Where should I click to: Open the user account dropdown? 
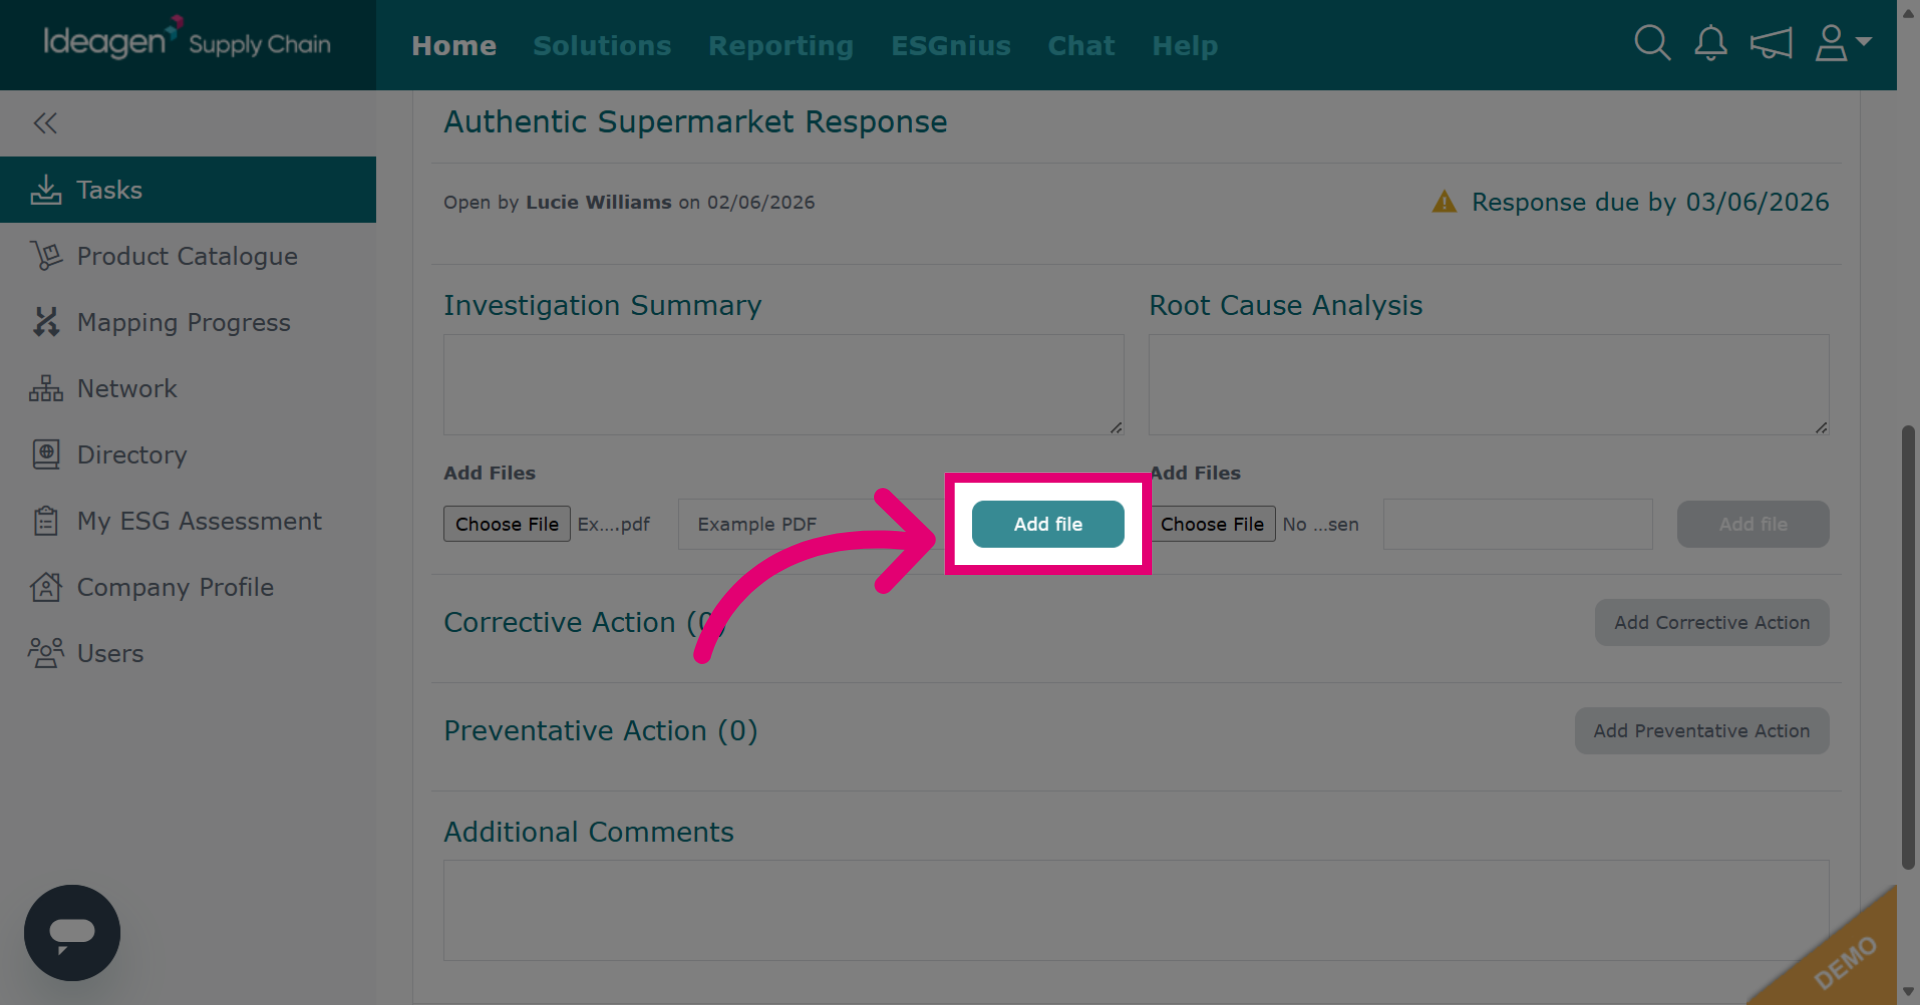click(x=1843, y=43)
